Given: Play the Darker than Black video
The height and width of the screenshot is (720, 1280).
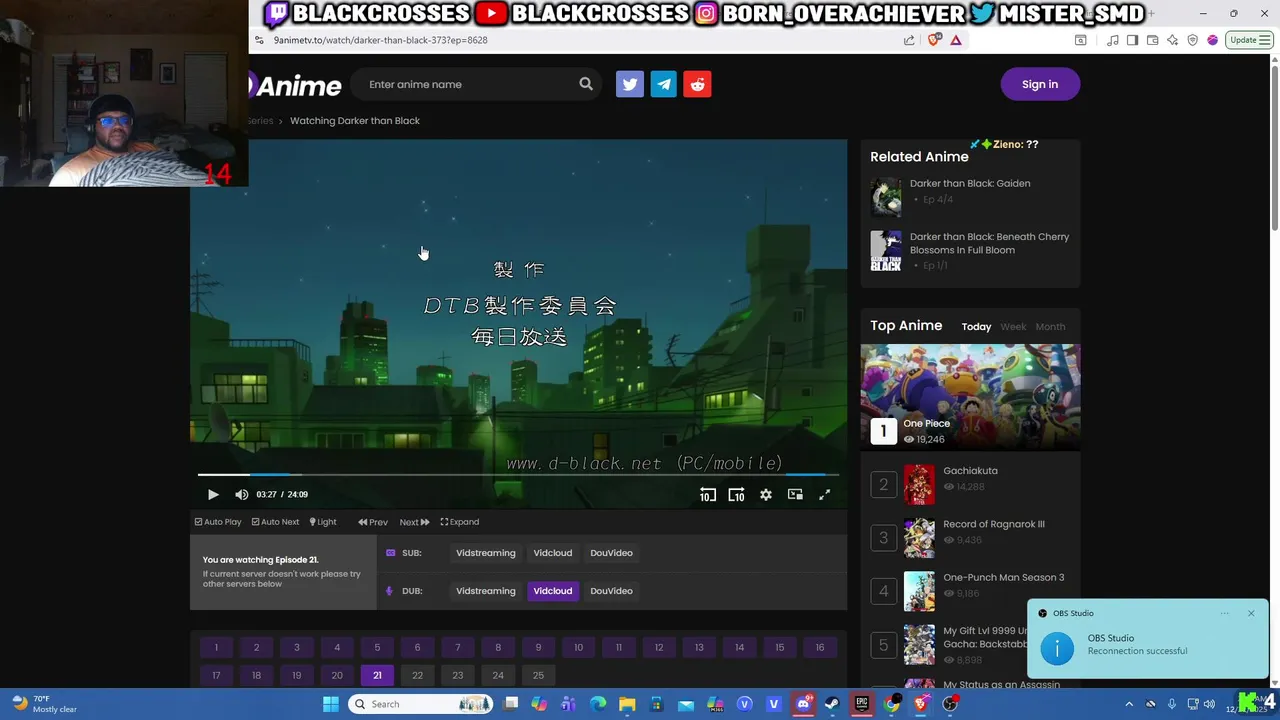Looking at the screenshot, I should (213, 494).
